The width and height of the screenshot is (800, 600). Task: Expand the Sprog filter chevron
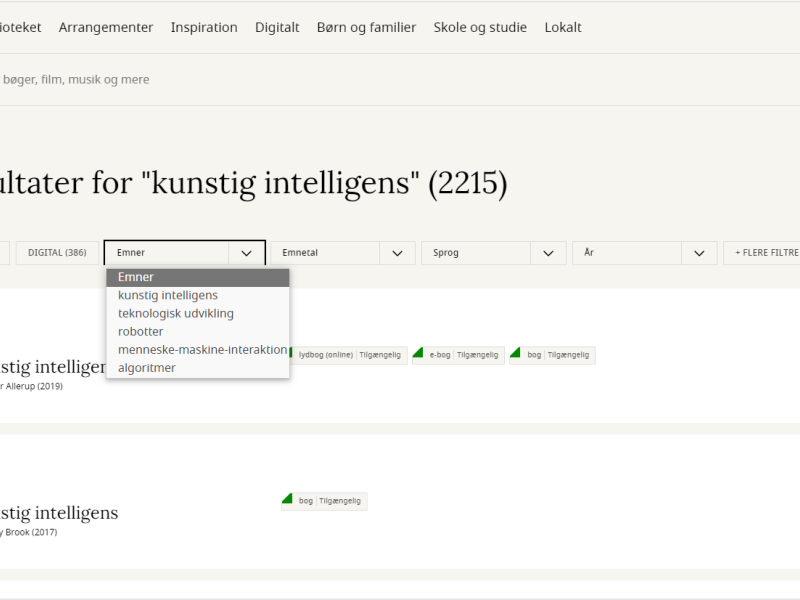pos(548,253)
